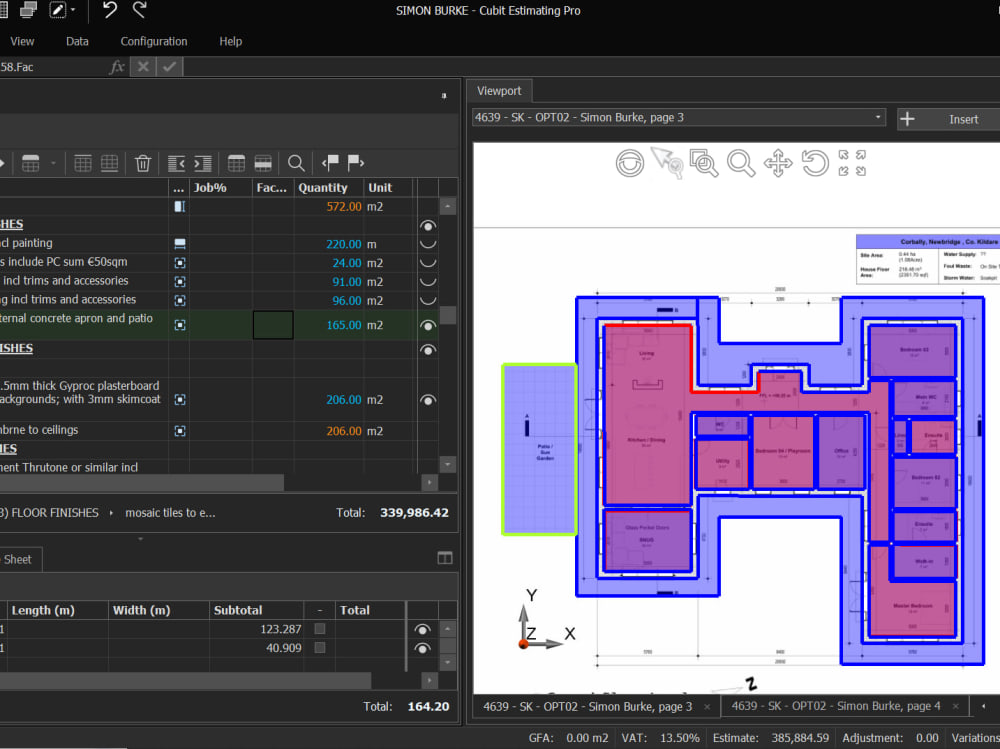Switch to the Viewport tab

point(499,91)
